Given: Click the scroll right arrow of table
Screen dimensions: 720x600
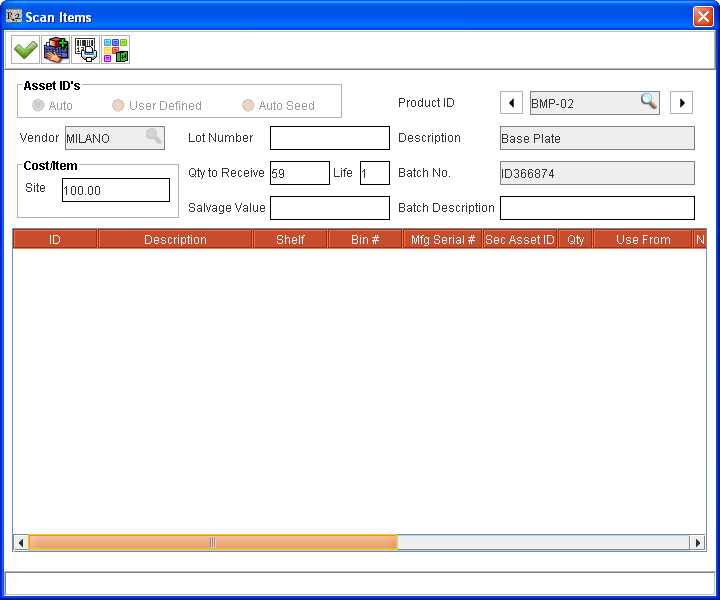Looking at the screenshot, I should [698, 542].
